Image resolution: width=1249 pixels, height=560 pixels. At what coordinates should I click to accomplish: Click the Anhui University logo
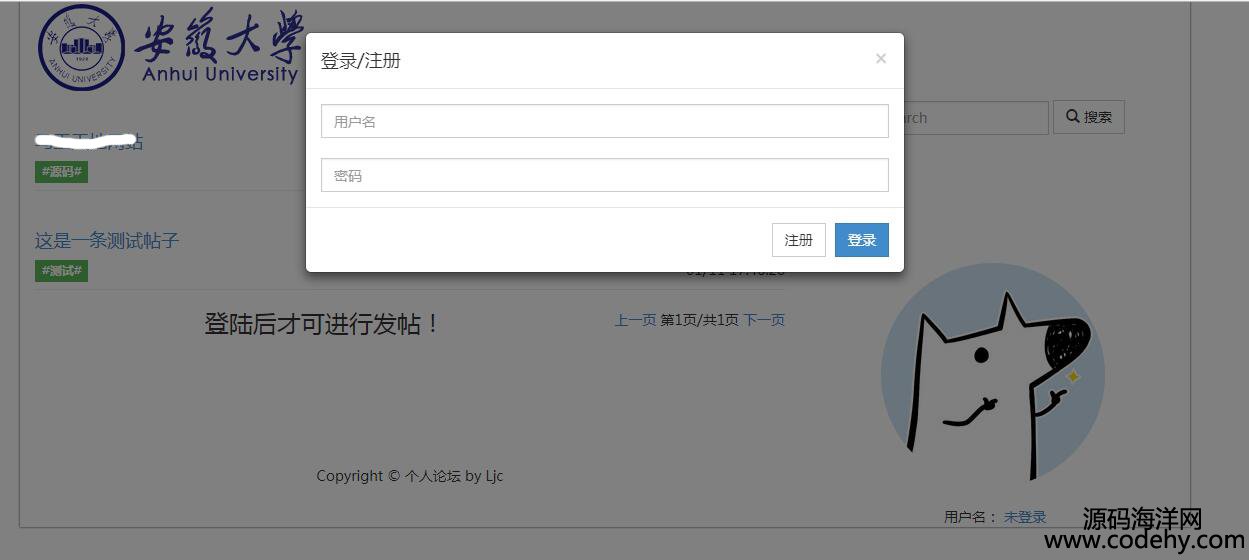[x=170, y=47]
